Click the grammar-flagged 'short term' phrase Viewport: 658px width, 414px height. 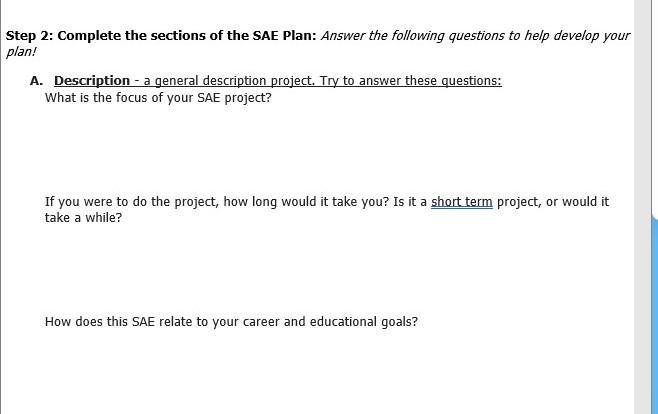coord(462,202)
